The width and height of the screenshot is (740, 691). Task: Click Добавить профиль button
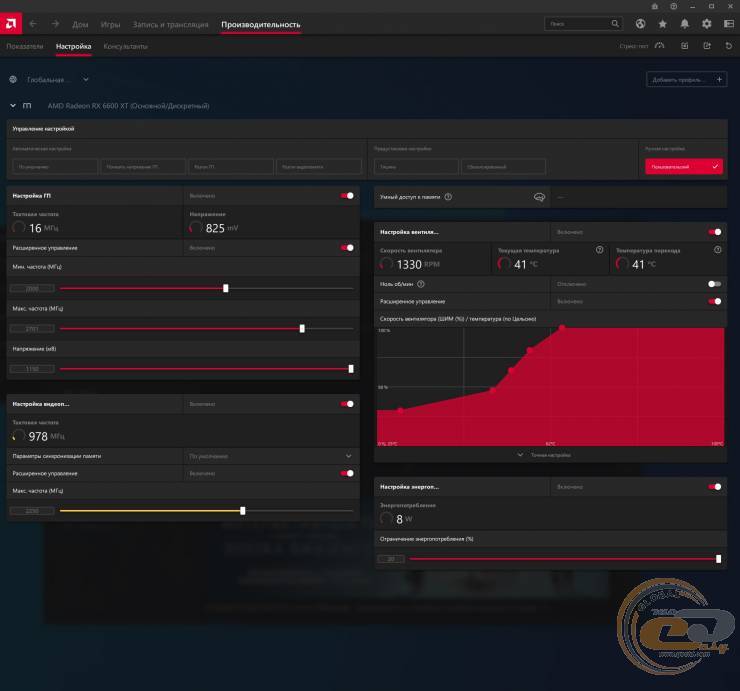click(x=686, y=80)
